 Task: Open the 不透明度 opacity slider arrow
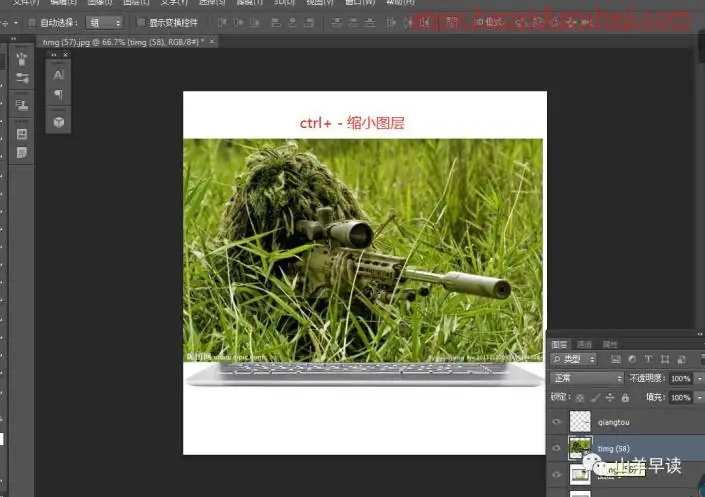[700, 379]
